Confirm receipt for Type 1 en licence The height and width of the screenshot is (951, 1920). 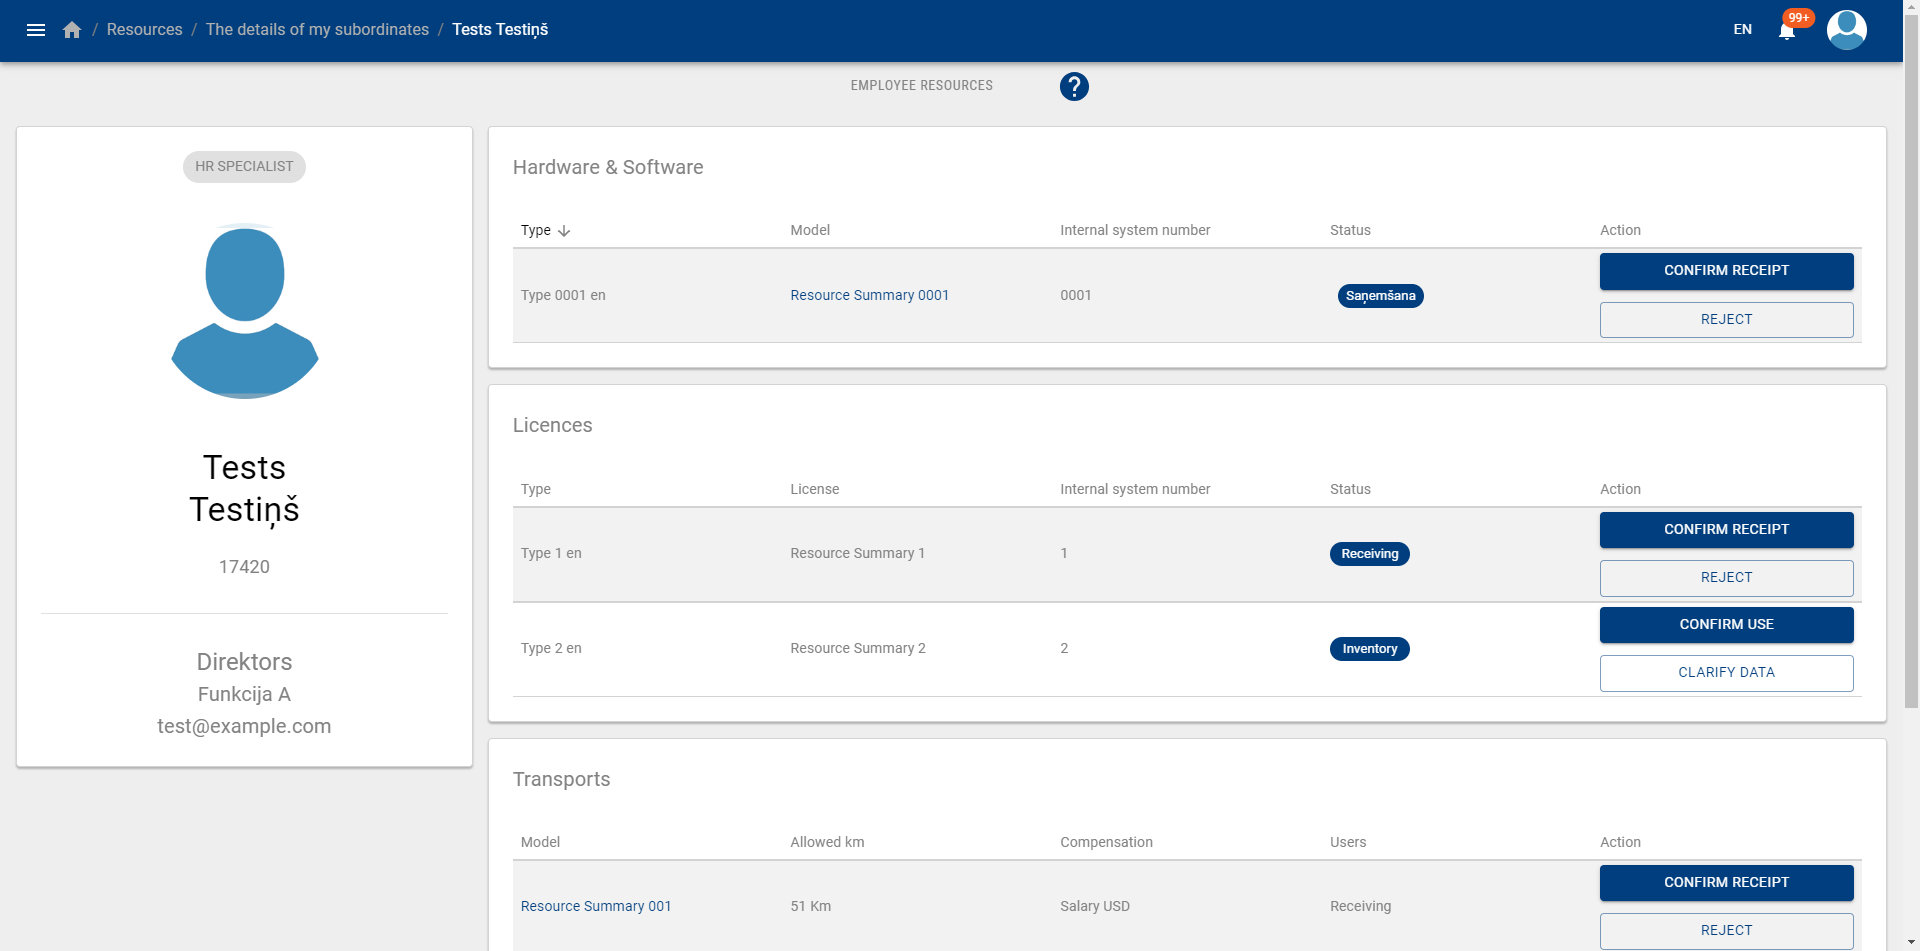pos(1726,530)
